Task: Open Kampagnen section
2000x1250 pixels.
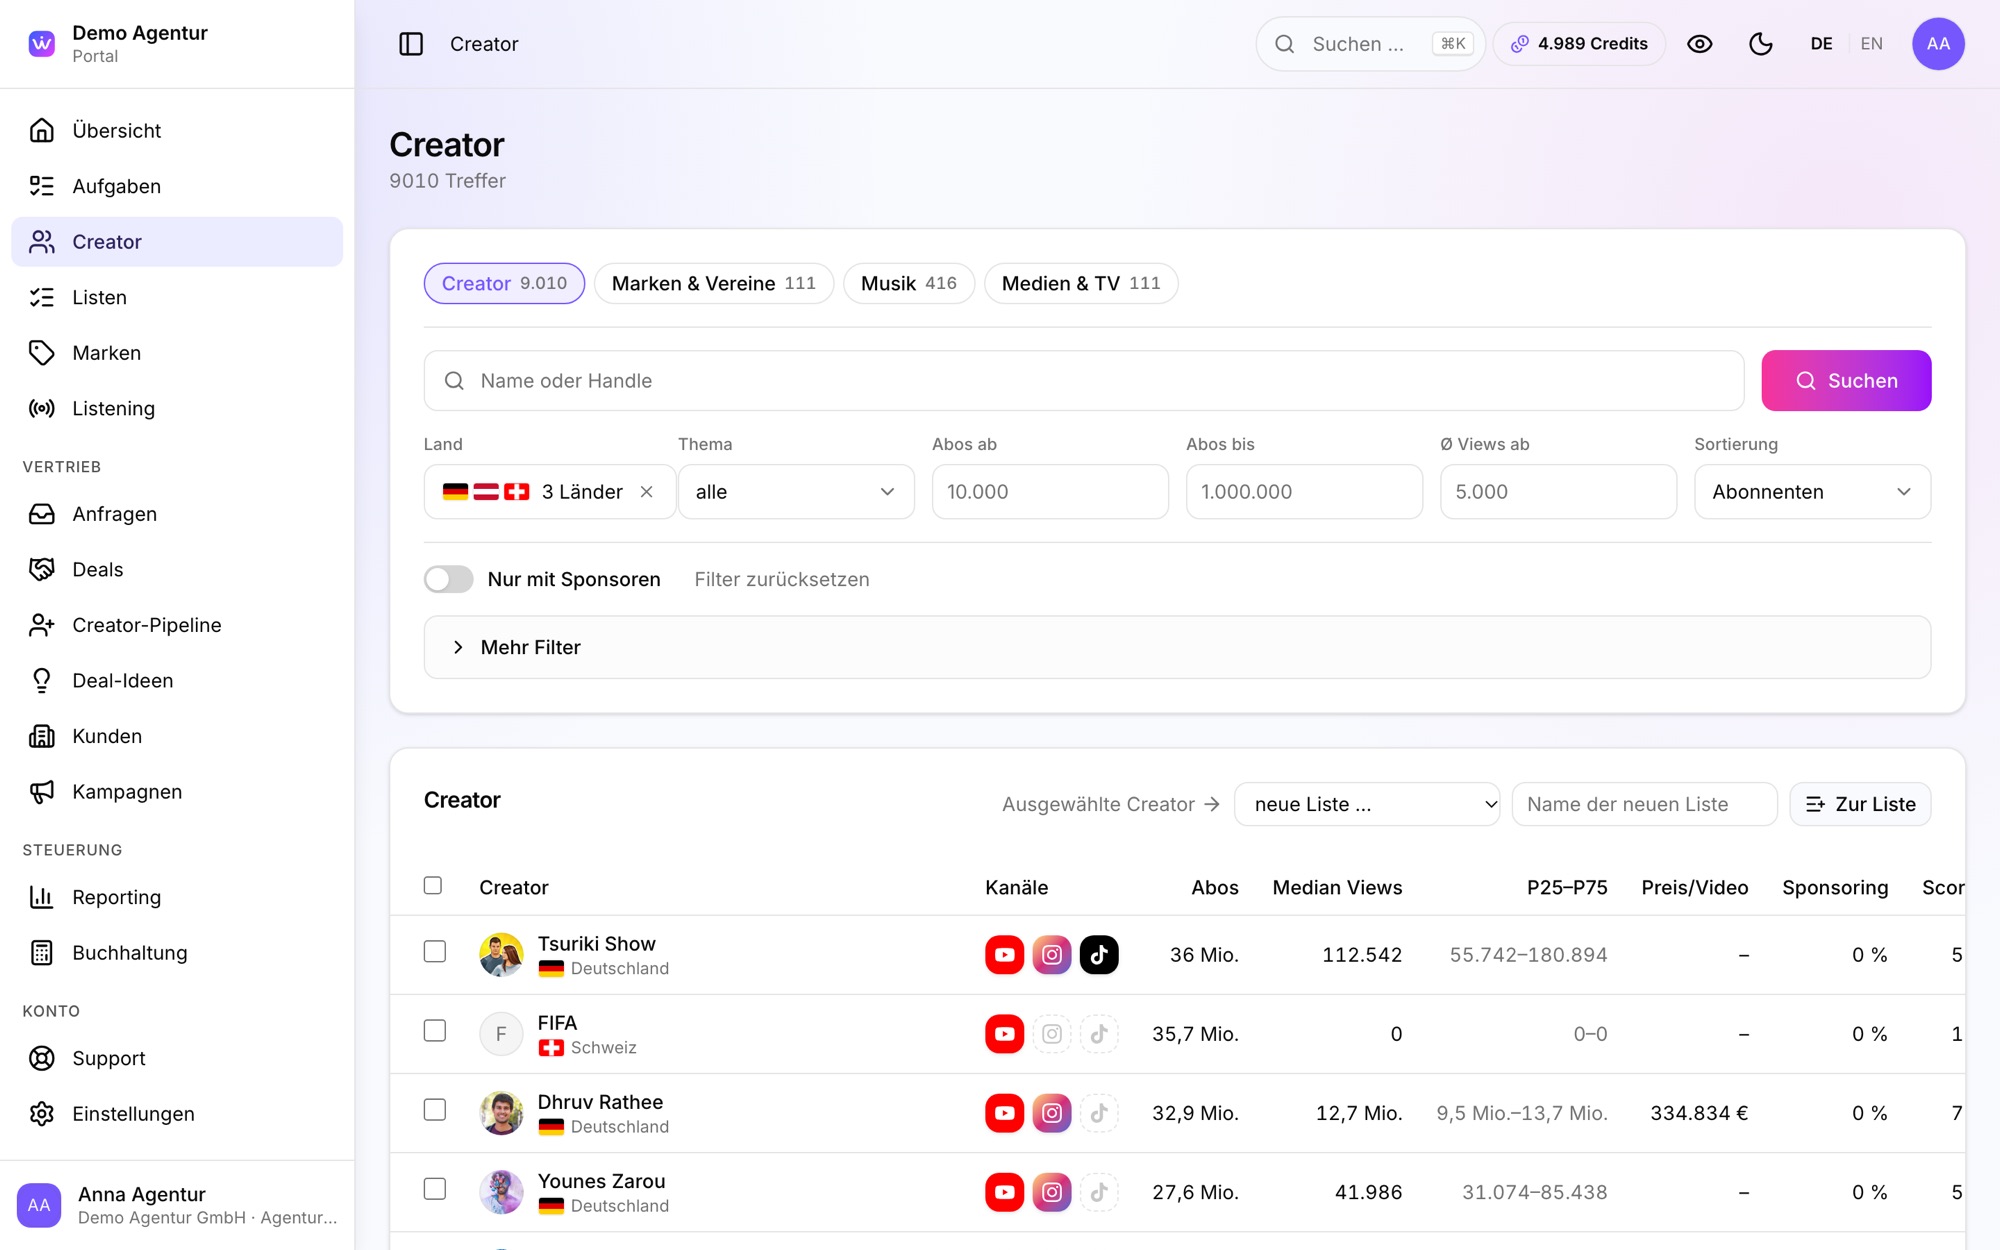Action: 177,792
